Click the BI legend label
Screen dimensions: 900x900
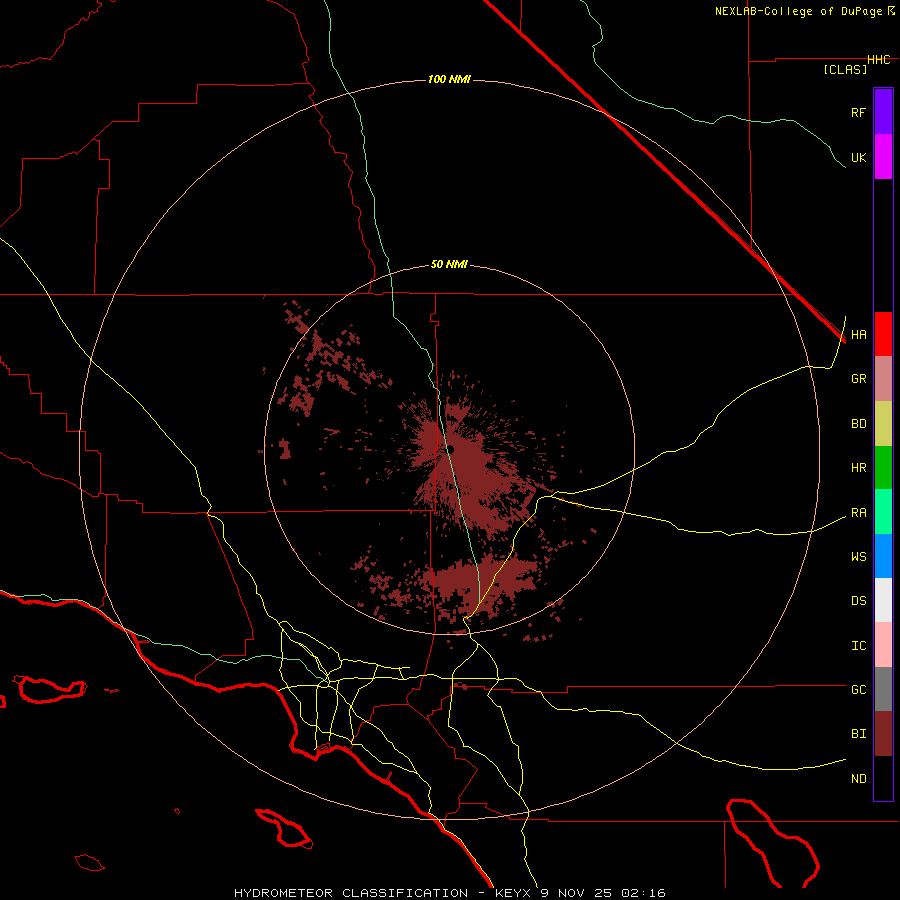coord(858,734)
